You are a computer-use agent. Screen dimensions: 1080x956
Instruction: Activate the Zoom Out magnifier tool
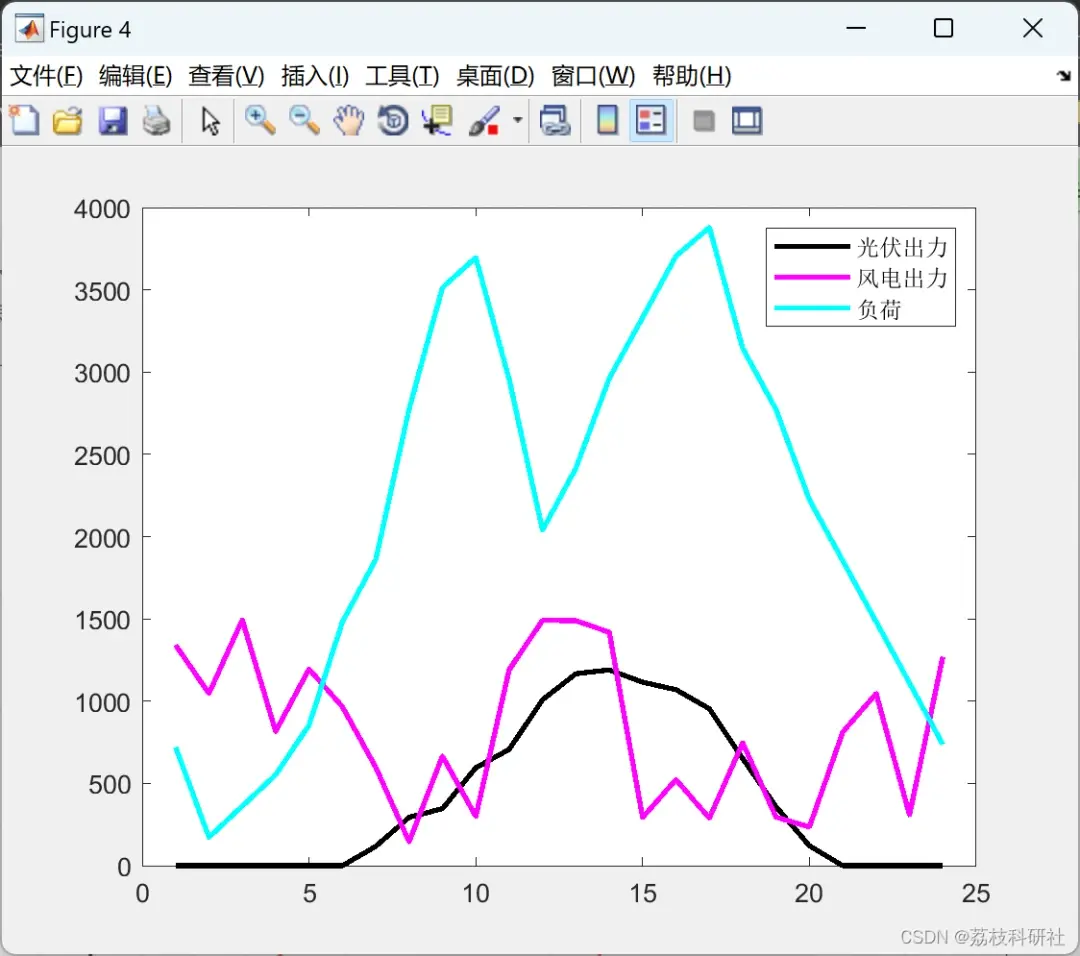[304, 121]
